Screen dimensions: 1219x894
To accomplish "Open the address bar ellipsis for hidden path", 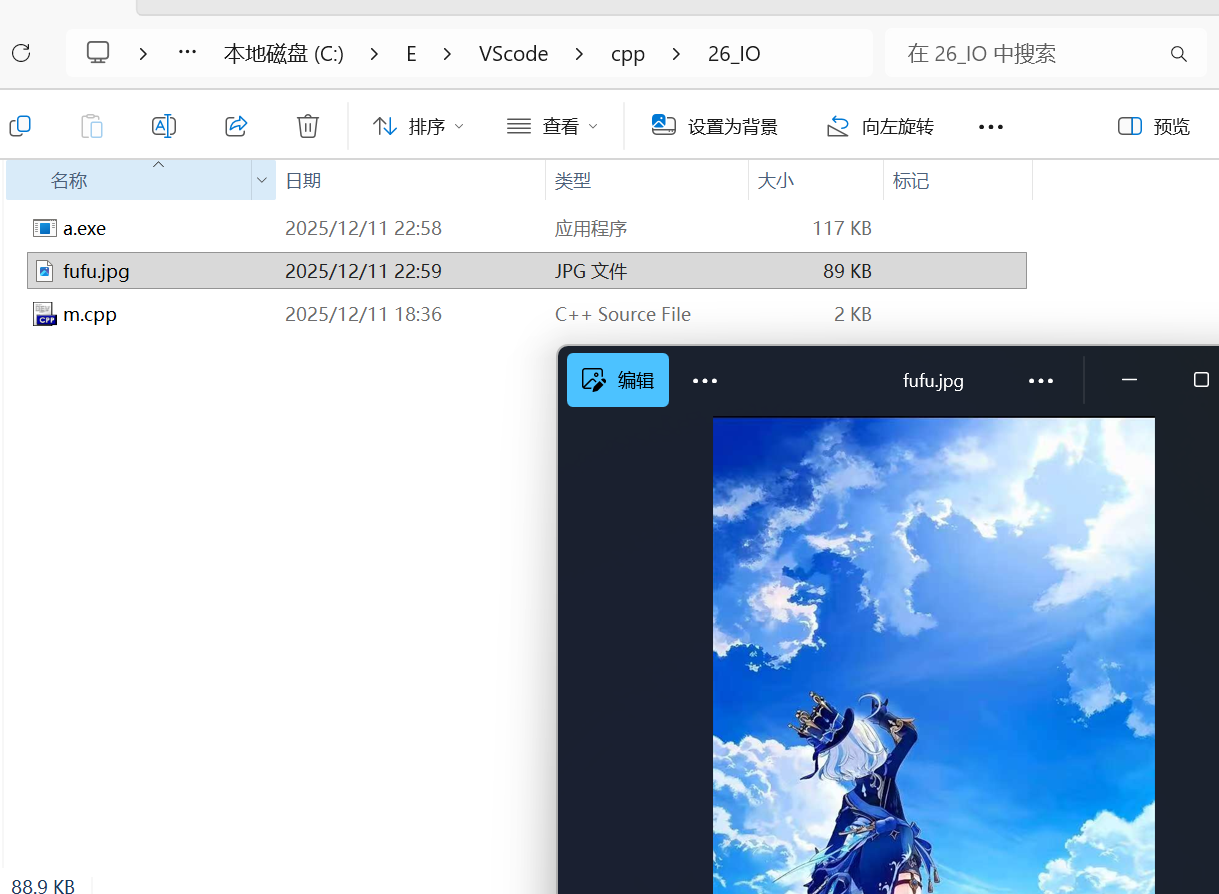I will (x=187, y=52).
